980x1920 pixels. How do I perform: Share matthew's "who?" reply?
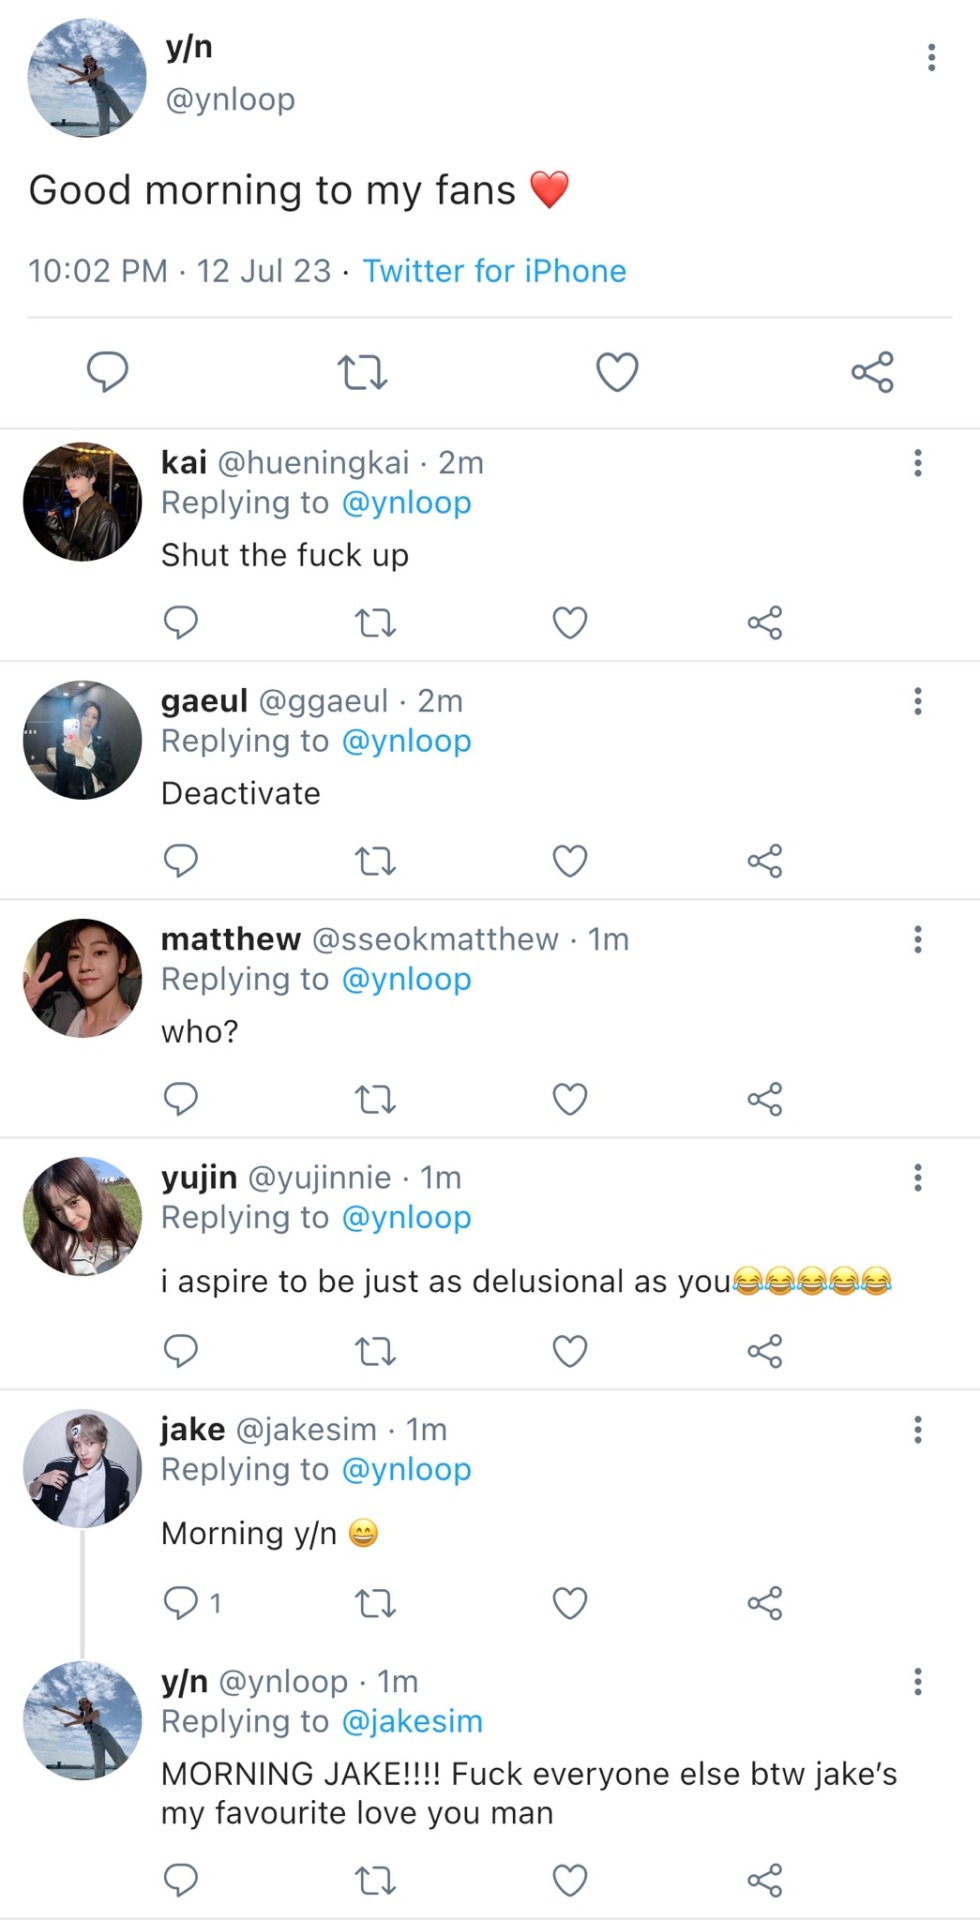(765, 1099)
